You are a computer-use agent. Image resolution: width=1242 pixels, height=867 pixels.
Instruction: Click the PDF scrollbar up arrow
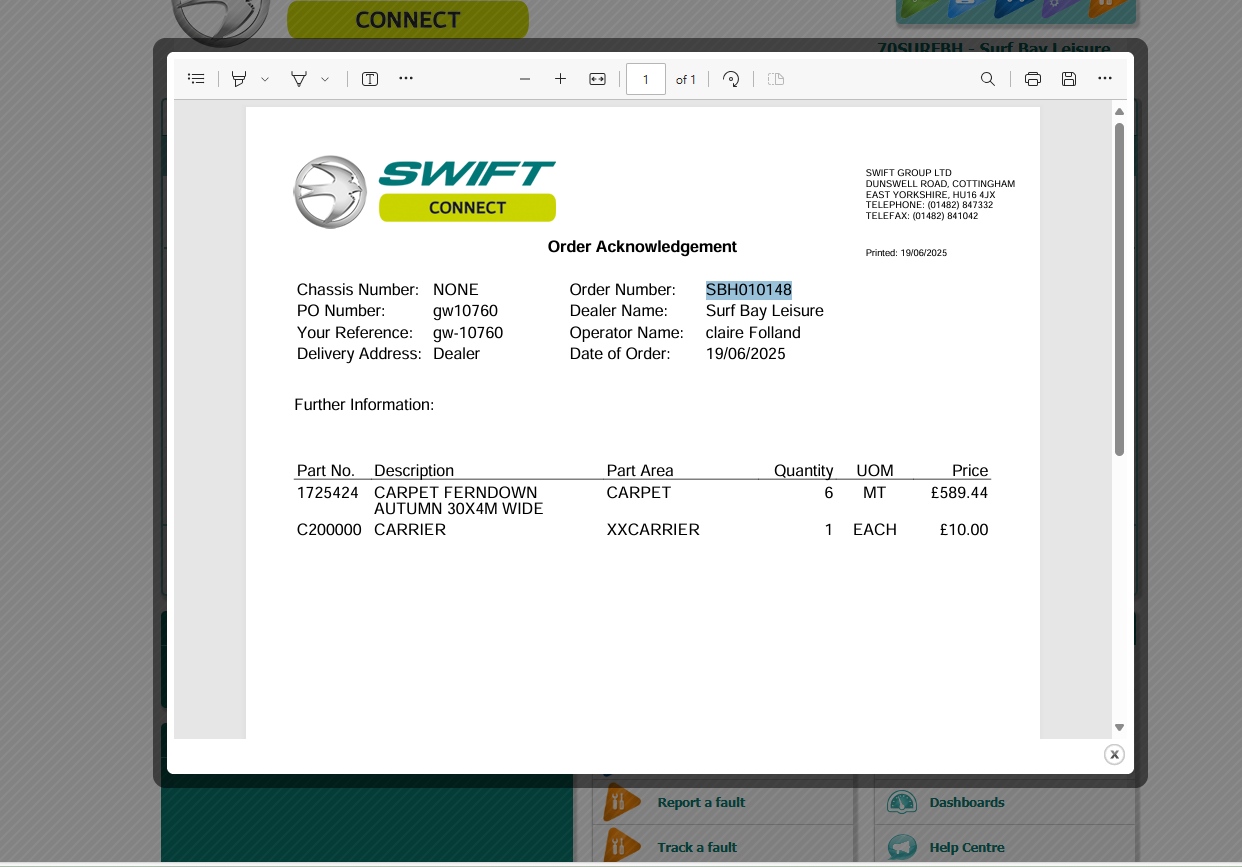tap(1120, 111)
